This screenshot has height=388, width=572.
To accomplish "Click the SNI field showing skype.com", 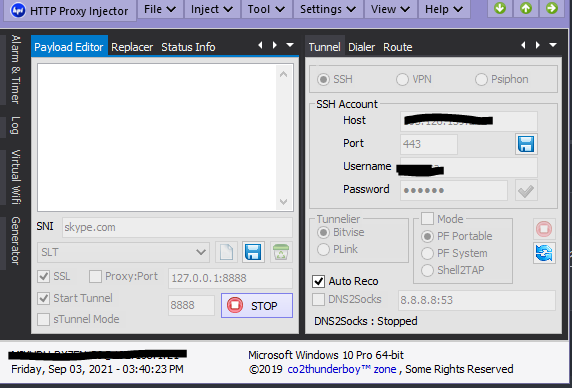I will [x=177, y=227].
